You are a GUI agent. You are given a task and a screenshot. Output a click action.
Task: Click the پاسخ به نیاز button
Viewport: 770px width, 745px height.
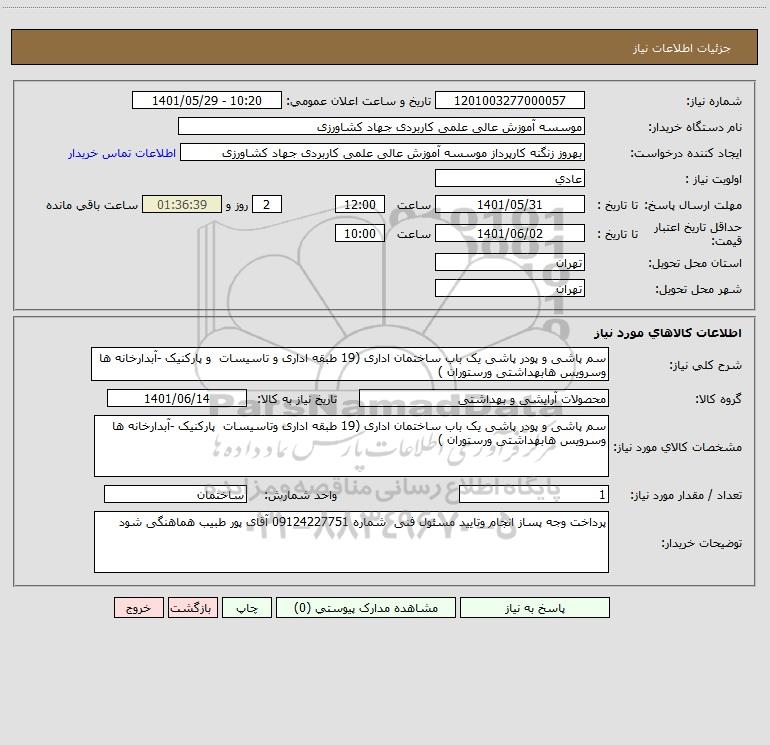(x=534, y=607)
